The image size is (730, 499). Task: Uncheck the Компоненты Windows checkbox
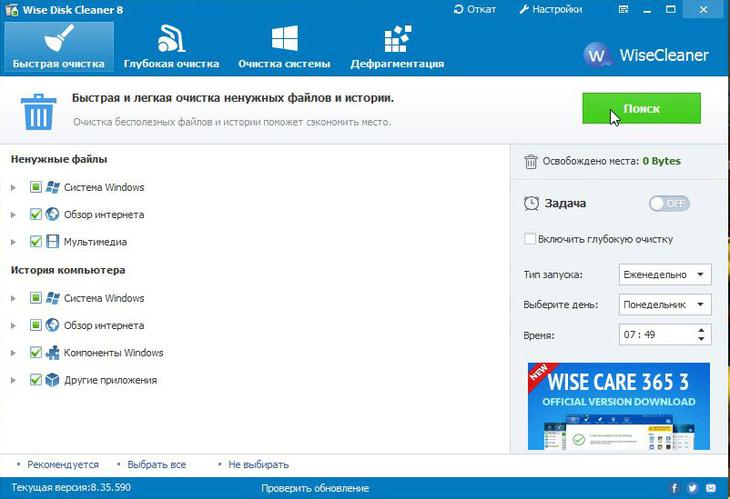click(x=35, y=352)
